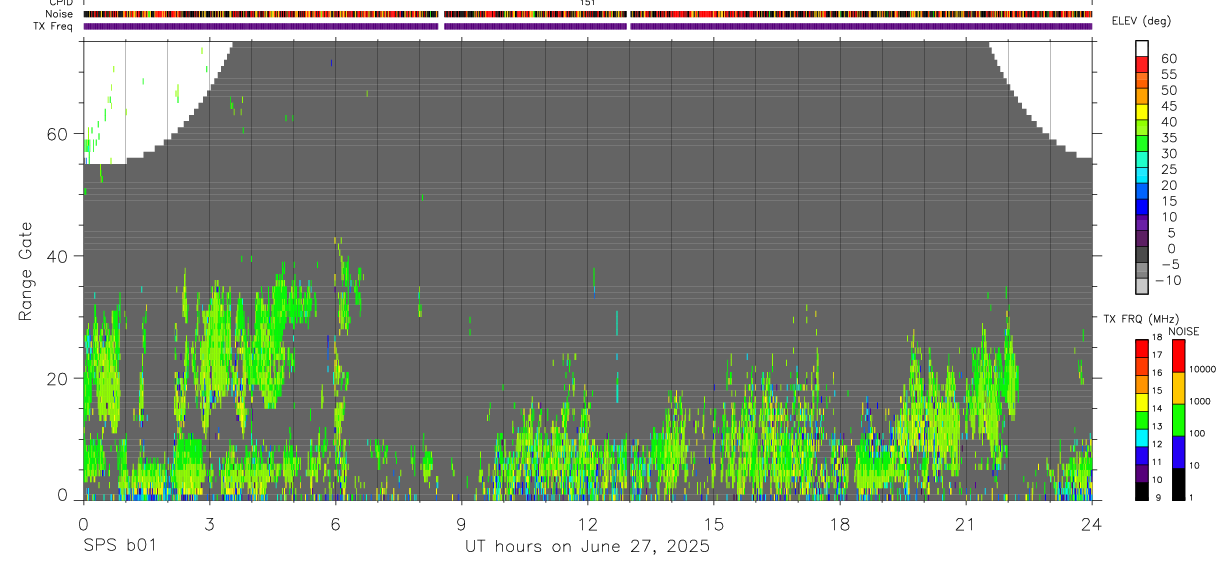Click the '21' tick label on time axis
This screenshot has width=1228, height=567.
(x=966, y=523)
